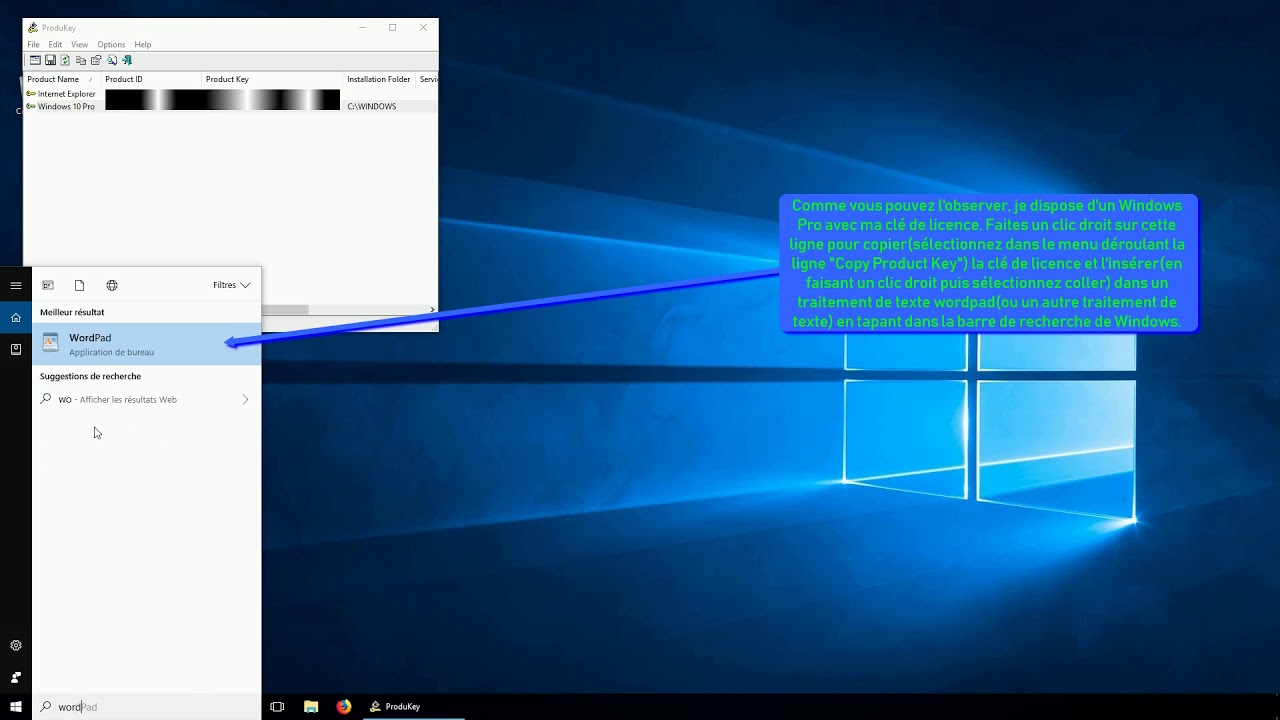Screen dimensions: 1280x720
Task: Click the 'Meilleur résultat' heading
Action: pos(72,312)
